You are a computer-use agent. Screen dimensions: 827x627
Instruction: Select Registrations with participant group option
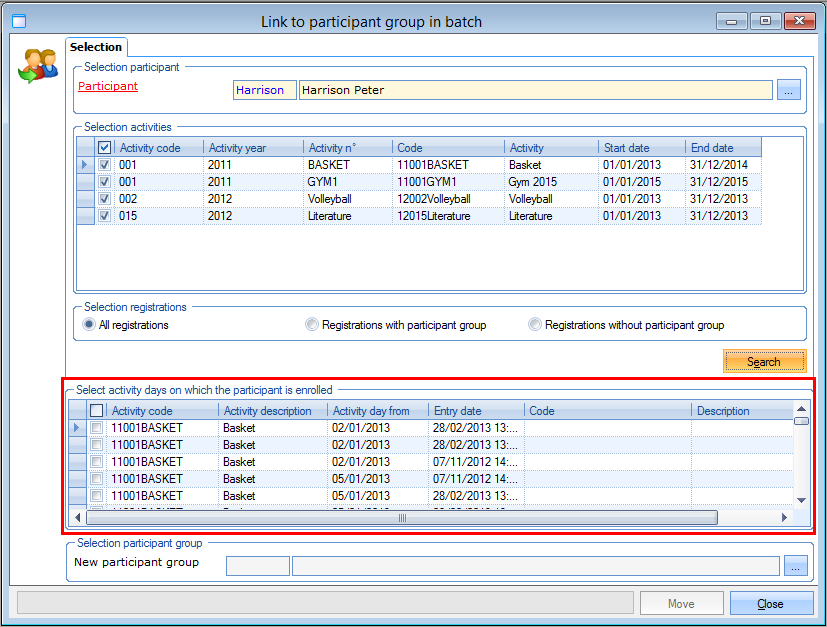(x=312, y=325)
